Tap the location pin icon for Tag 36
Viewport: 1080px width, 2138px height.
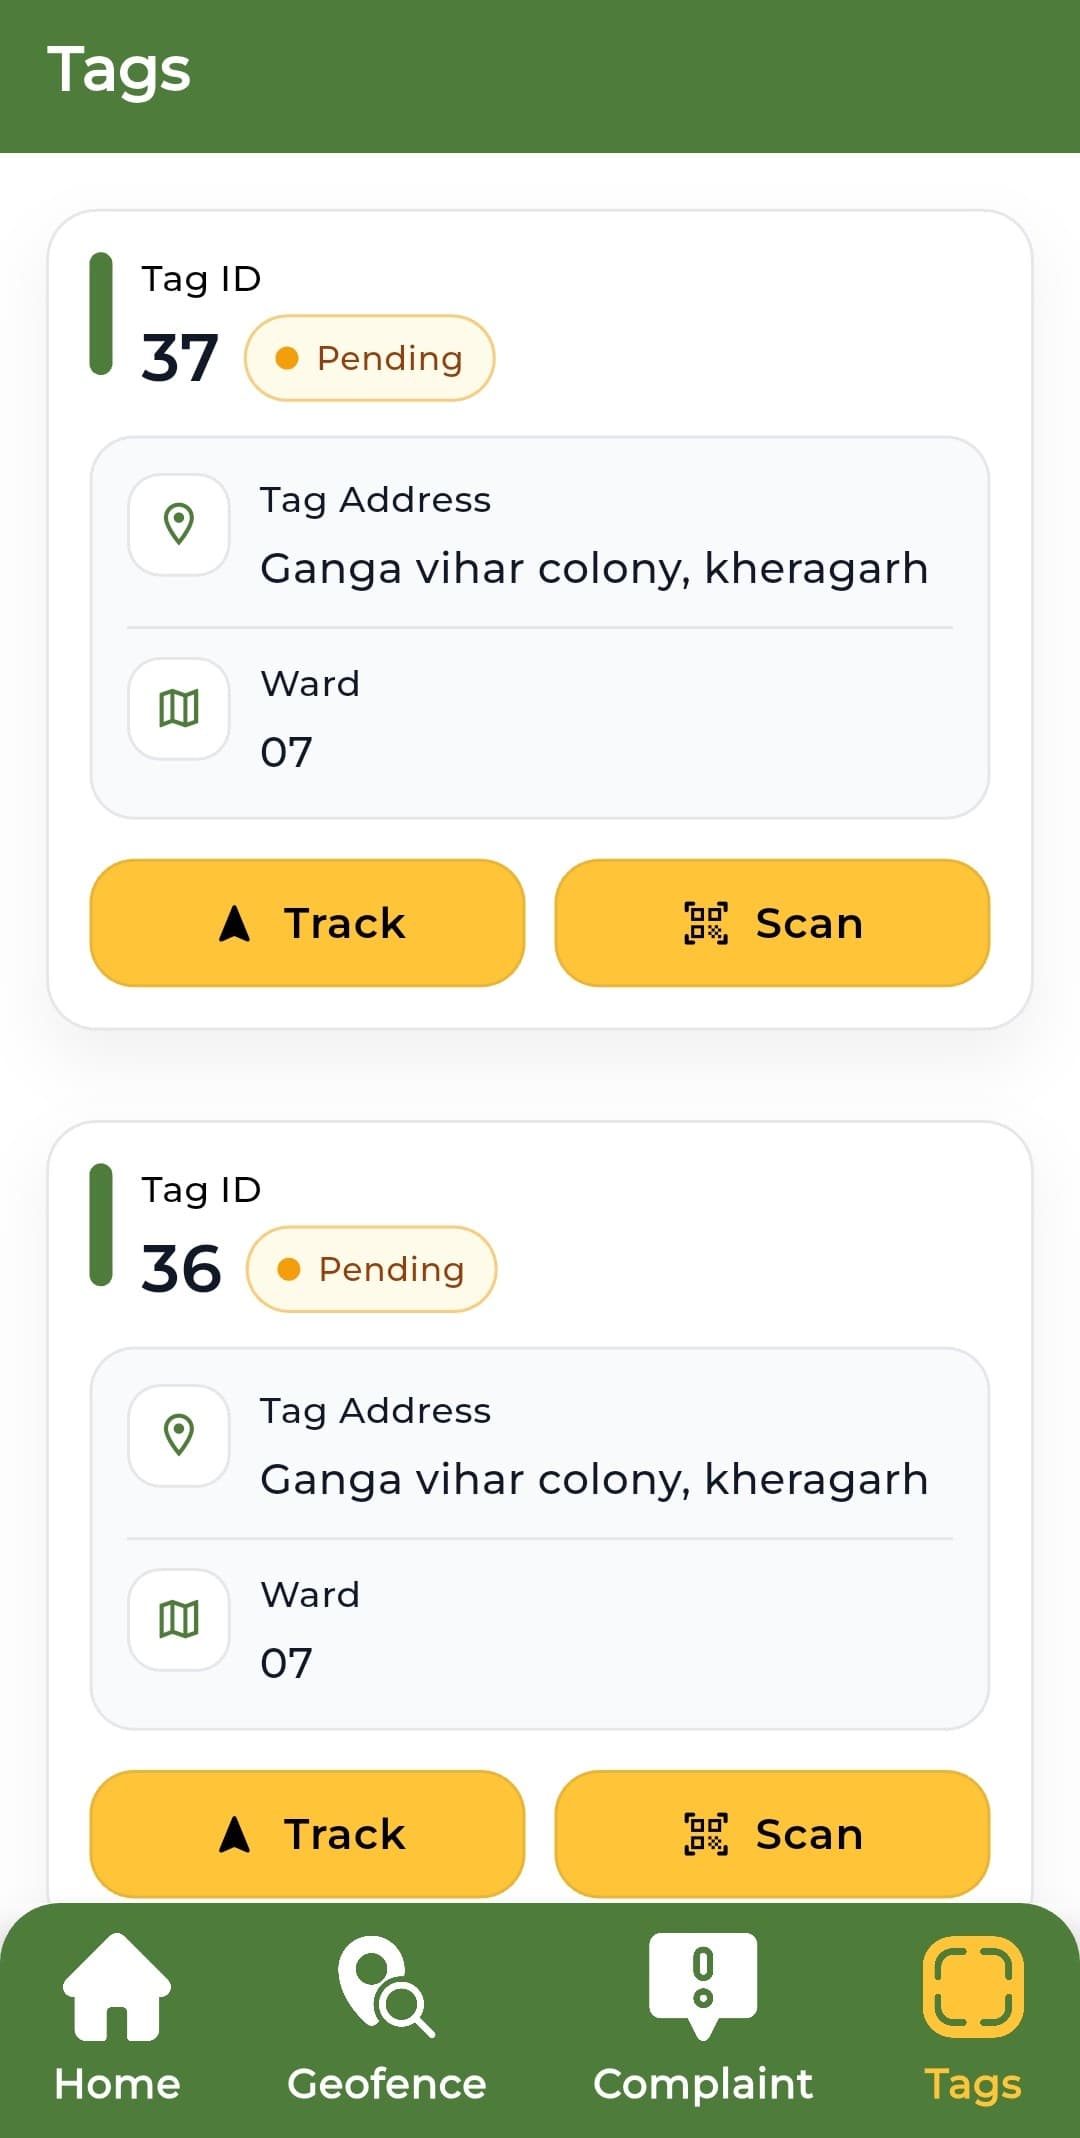point(179,1435)
